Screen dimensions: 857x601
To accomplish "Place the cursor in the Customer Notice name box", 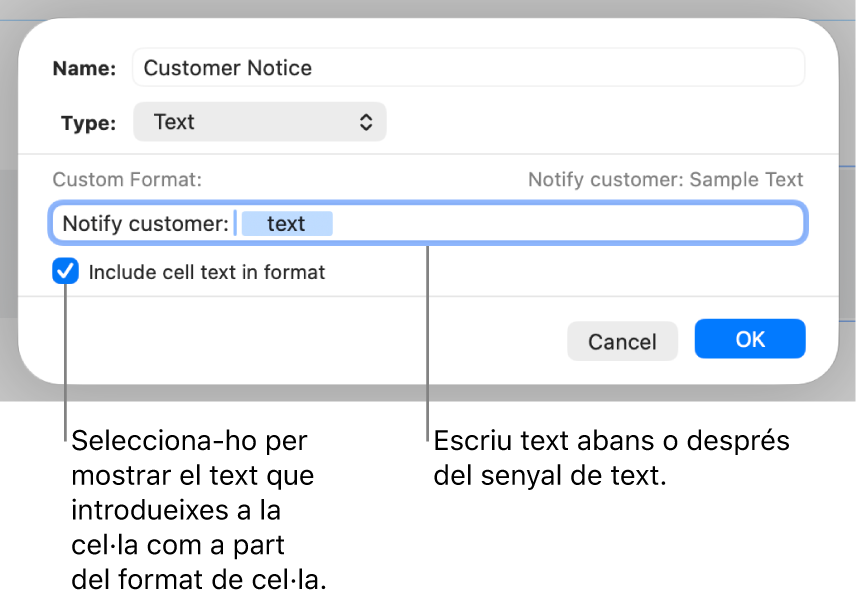I will pyautogui.click(x=468, y=67).
